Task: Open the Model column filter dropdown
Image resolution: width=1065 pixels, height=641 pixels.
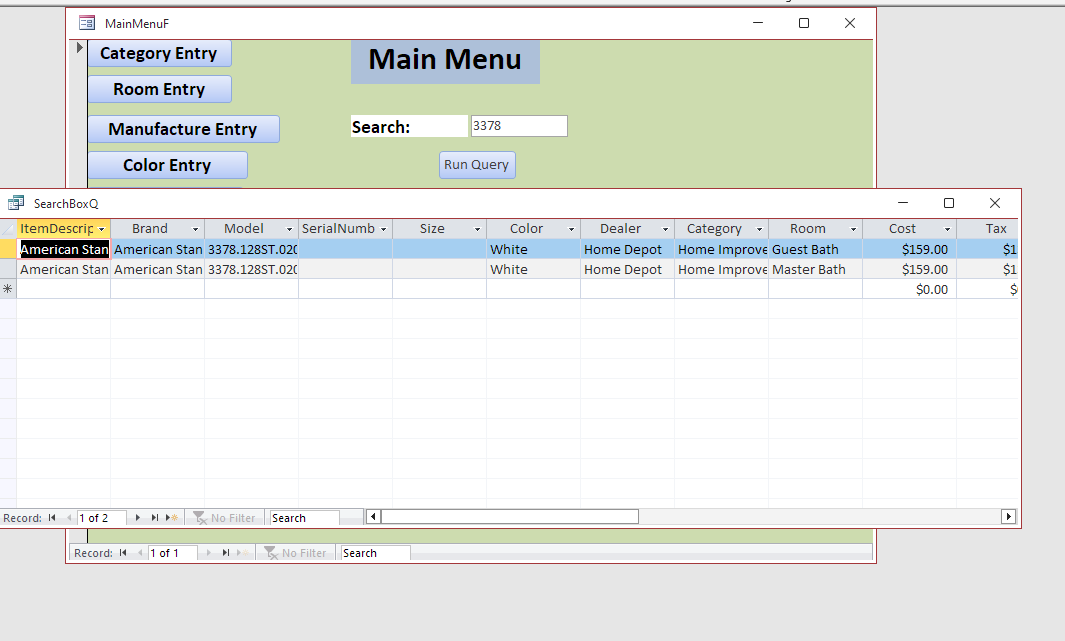Action: pyautogui.click(x=289, y=230)
